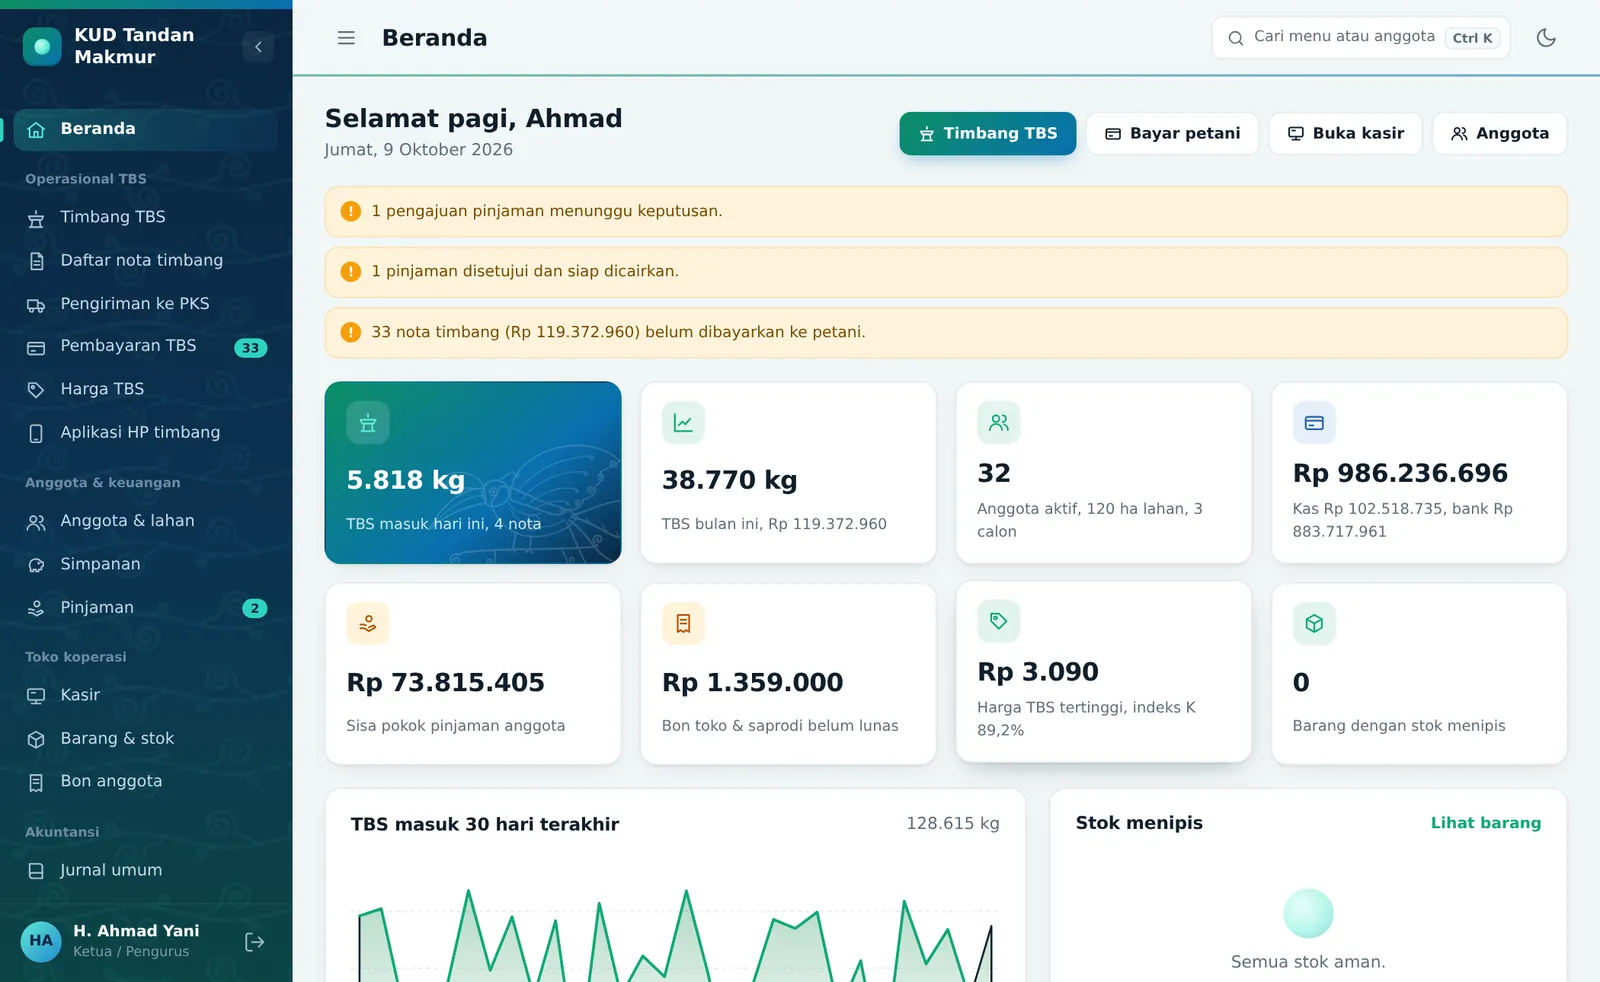Click the people icon on 32 Anggota aktif card
This screenshot has width=1600, height=982.
point(999,423)
